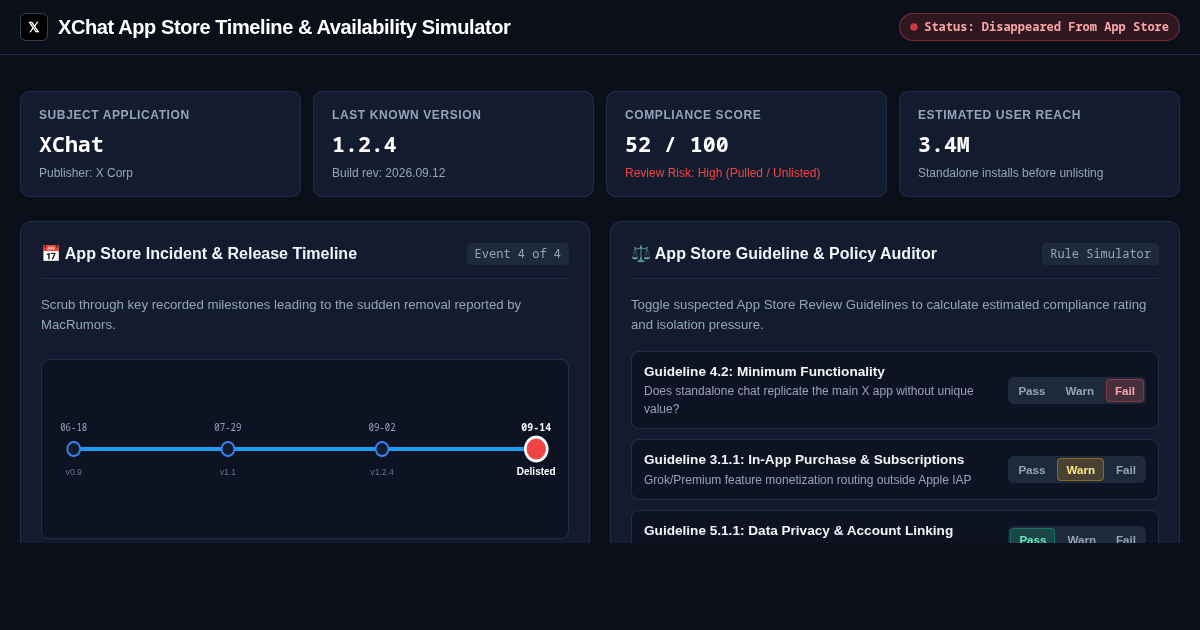
Task: Click the 'Build rev: 2026.09.12' text
Action: [389, 173]
